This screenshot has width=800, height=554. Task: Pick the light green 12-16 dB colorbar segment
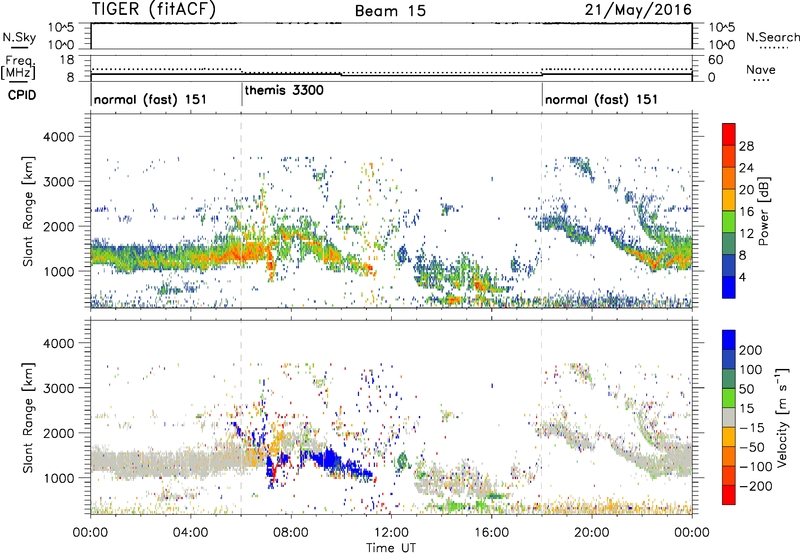coord(729,221)
